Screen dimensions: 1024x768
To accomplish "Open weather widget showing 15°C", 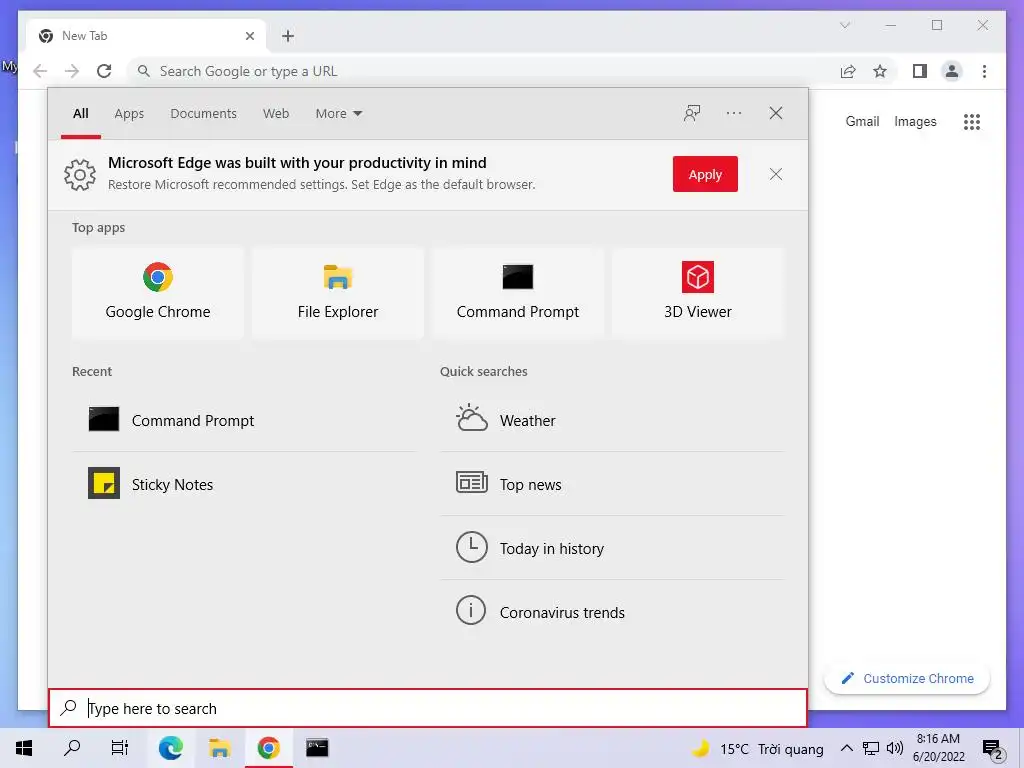I will [758, 748].
